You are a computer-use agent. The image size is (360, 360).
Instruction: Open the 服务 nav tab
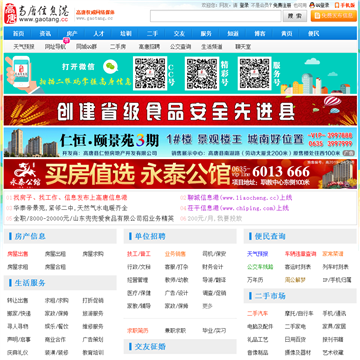(206, 33)
